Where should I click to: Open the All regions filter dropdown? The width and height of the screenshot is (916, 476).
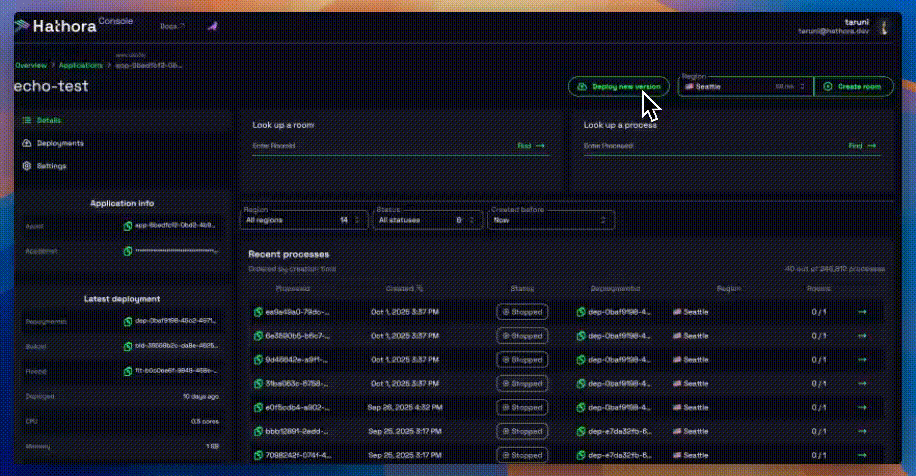(304, 220)
